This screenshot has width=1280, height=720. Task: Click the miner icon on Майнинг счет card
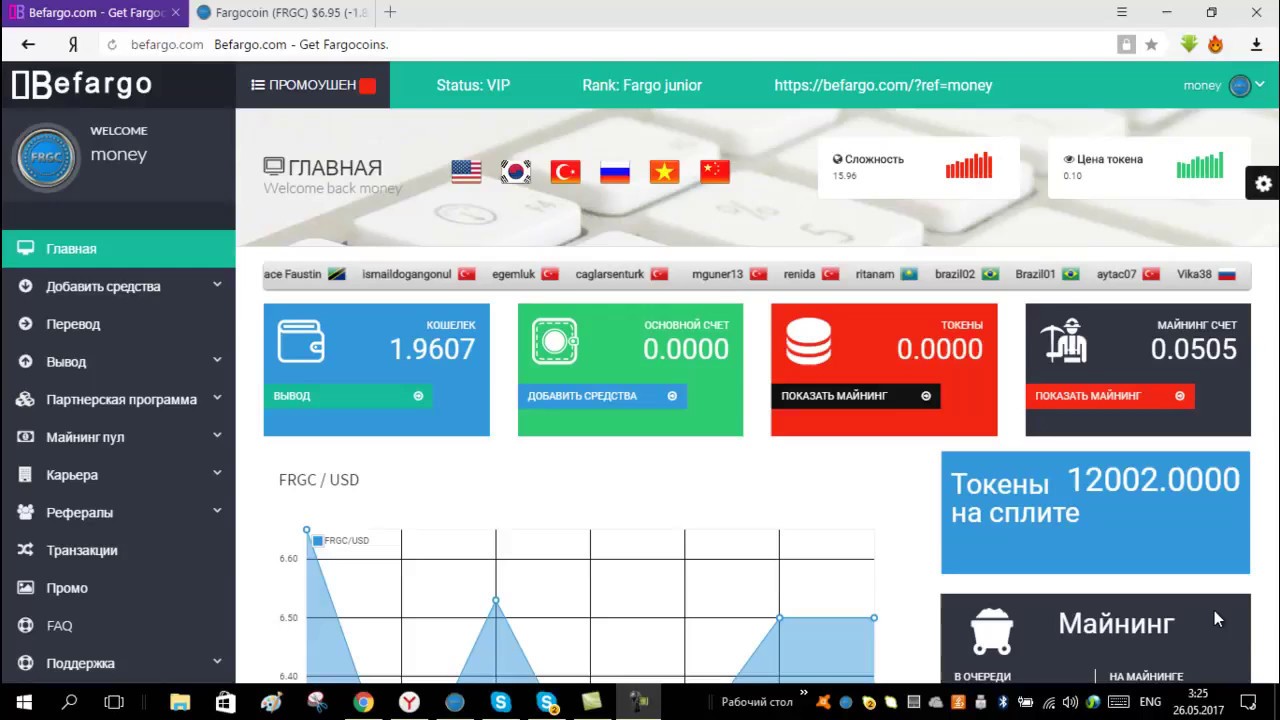point(1063,341)
